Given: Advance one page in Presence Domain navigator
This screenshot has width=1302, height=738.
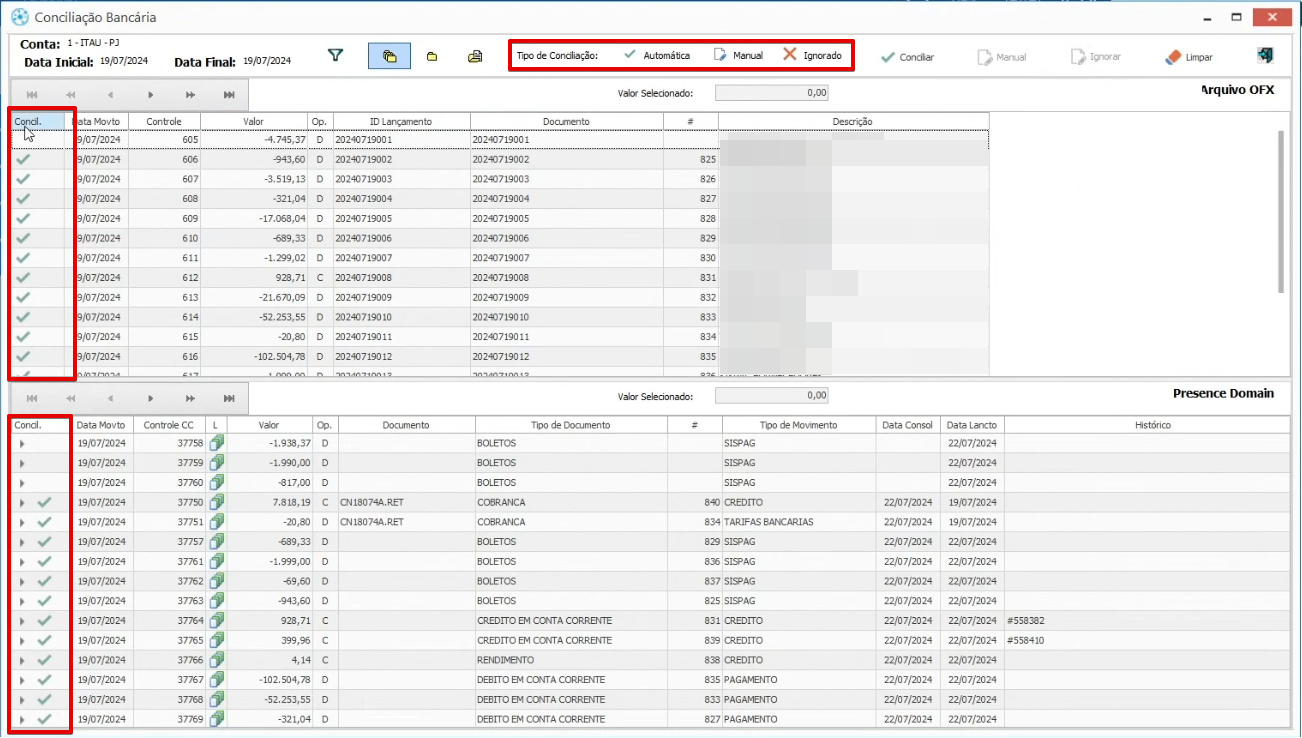Looking at the screenshot, I should click(190, 397).
